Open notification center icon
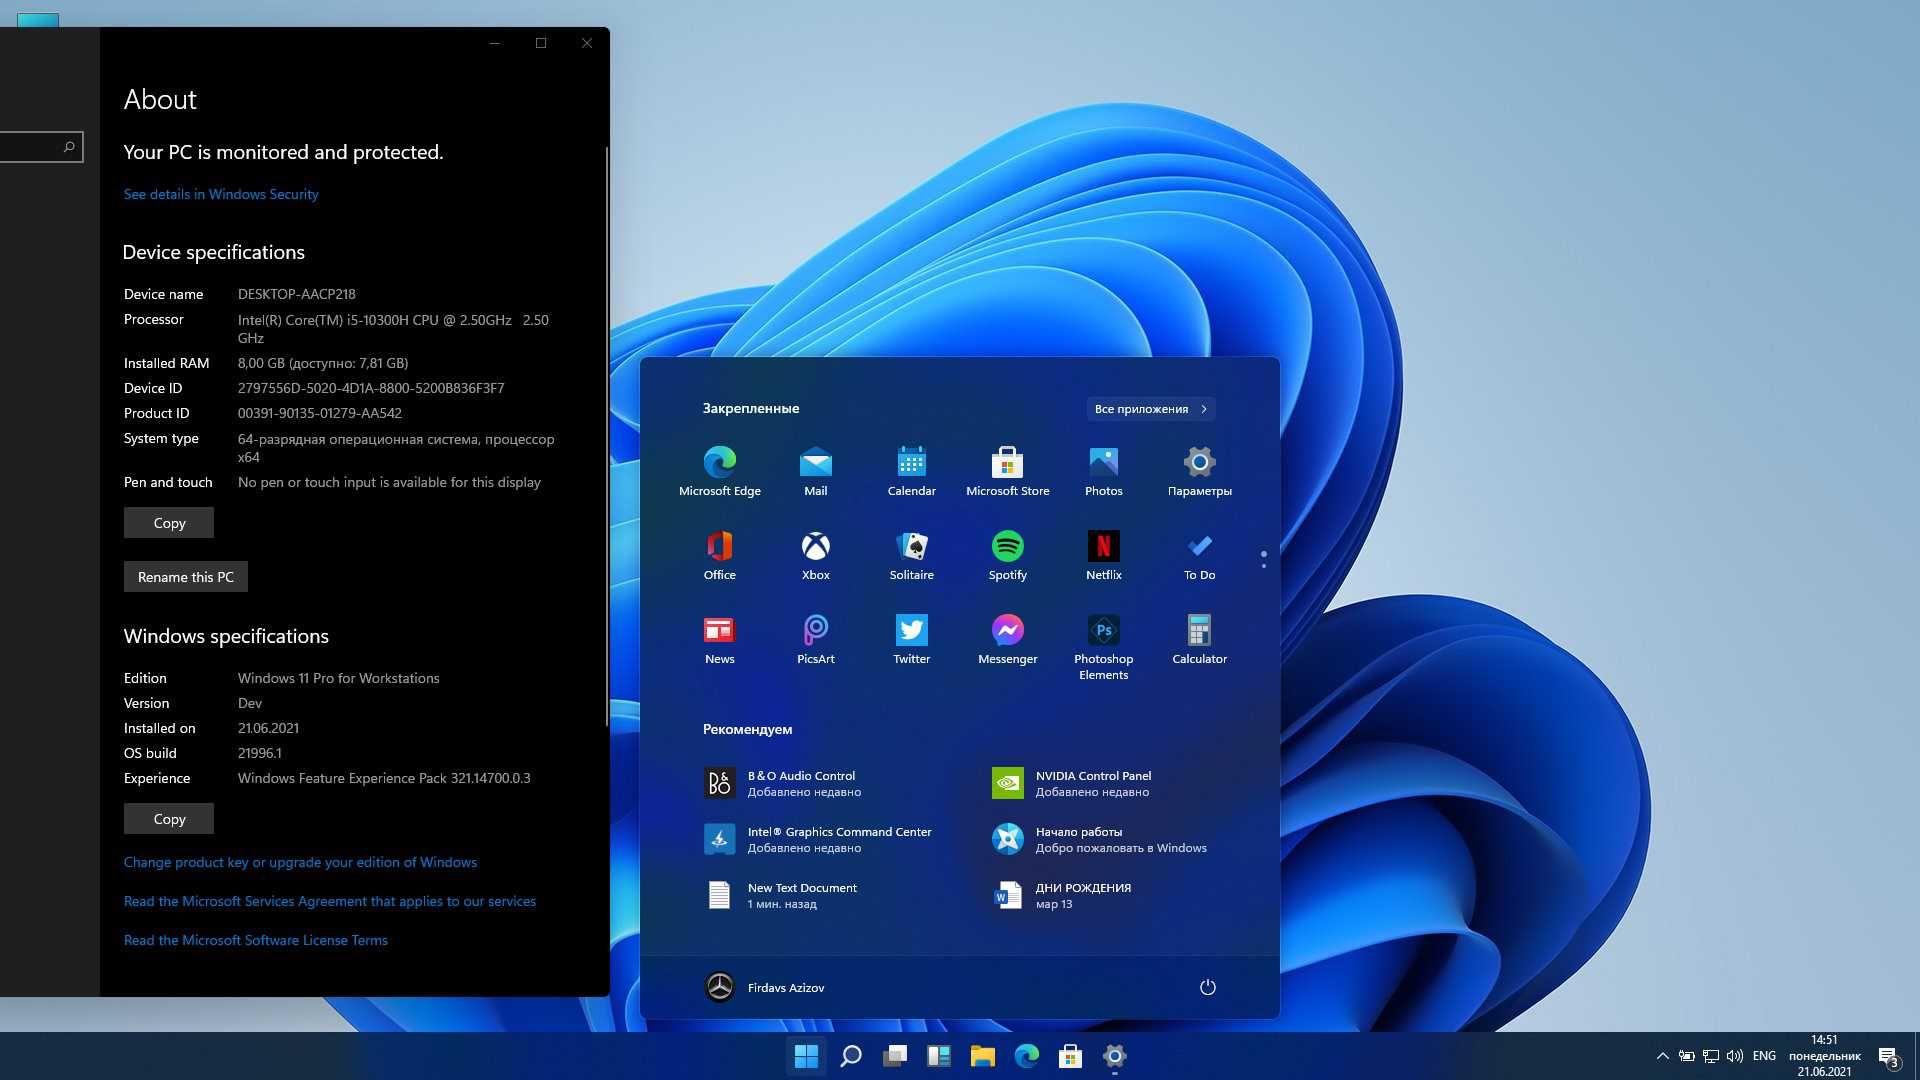This screenshot has width=1920, height=1080. pyautogui.click(x=1888, y=1056)
